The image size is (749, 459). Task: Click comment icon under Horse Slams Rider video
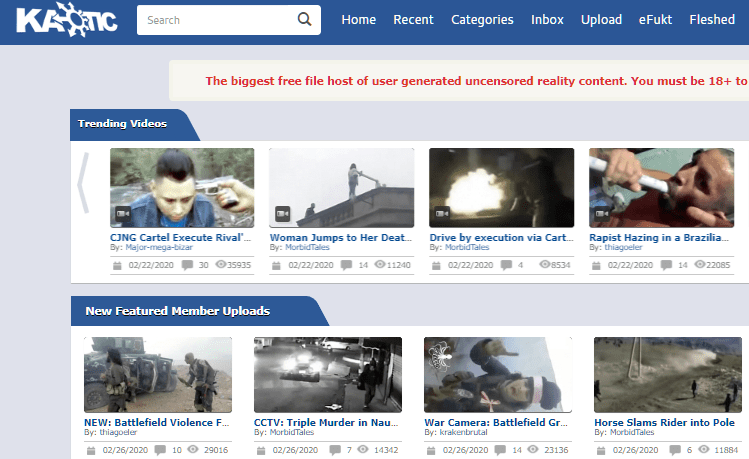[675, 450]
